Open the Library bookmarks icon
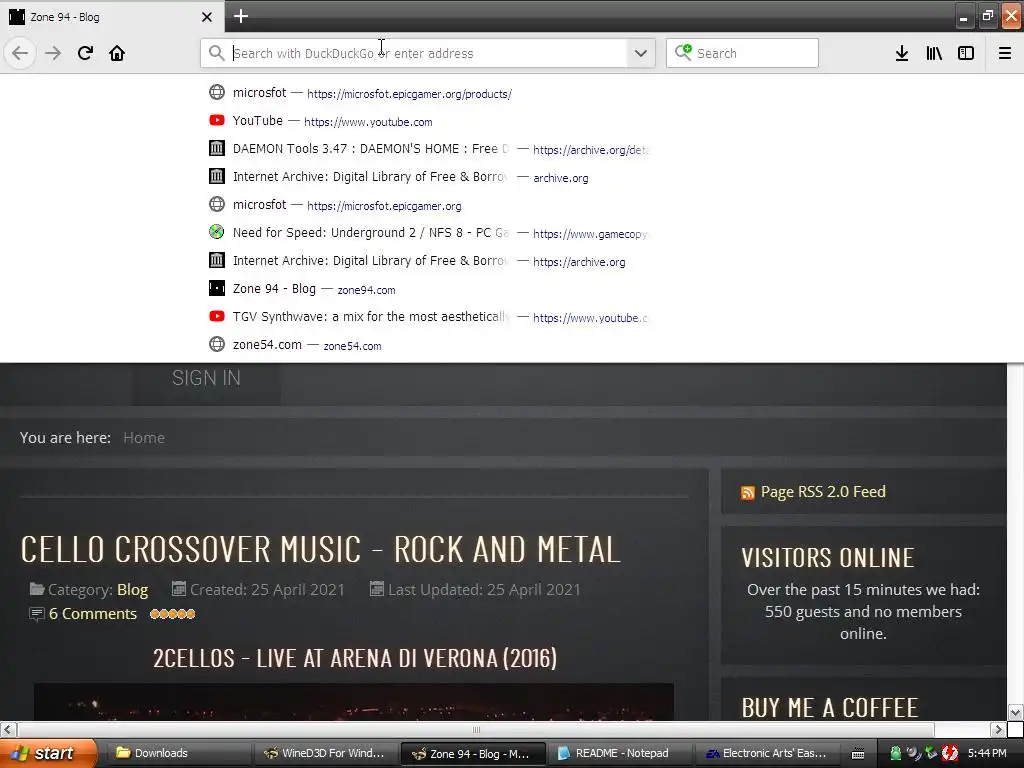 tap(934, 53)
